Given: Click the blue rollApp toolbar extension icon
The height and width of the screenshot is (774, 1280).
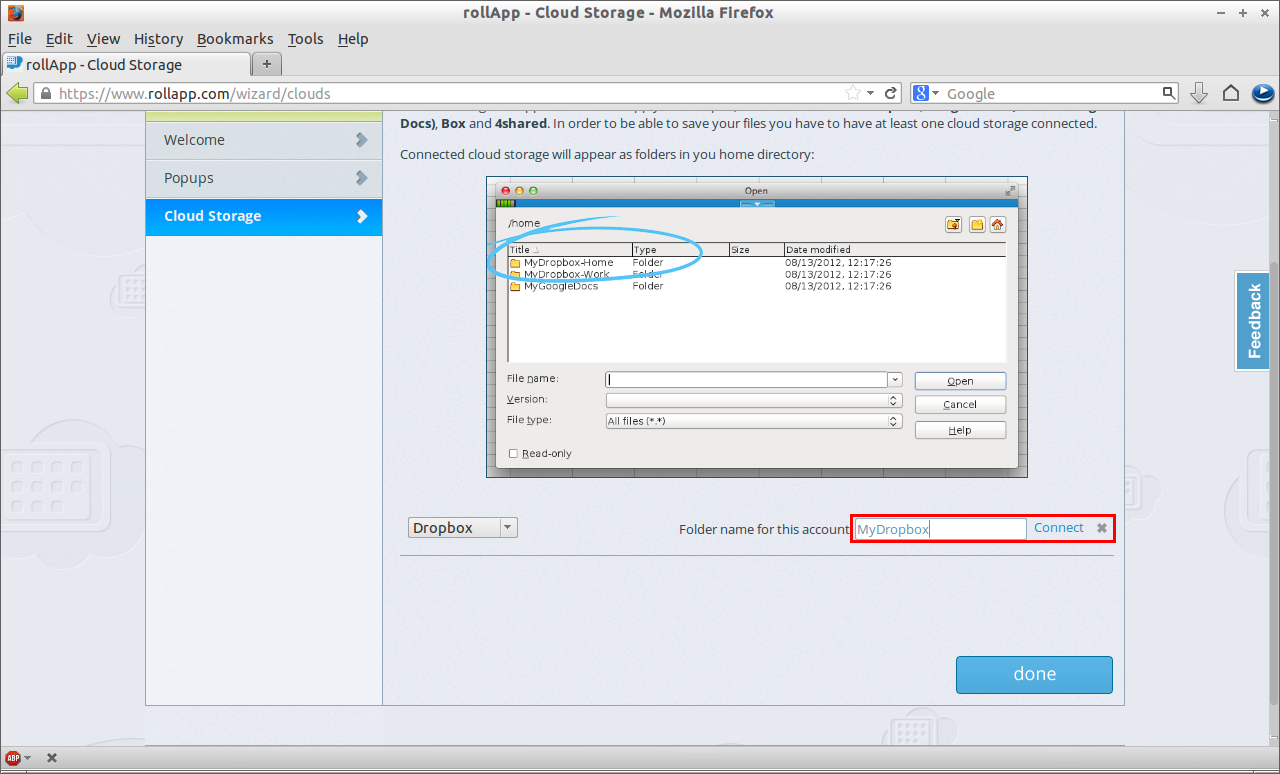Looking at the screenshot, I should [1263, 93].
